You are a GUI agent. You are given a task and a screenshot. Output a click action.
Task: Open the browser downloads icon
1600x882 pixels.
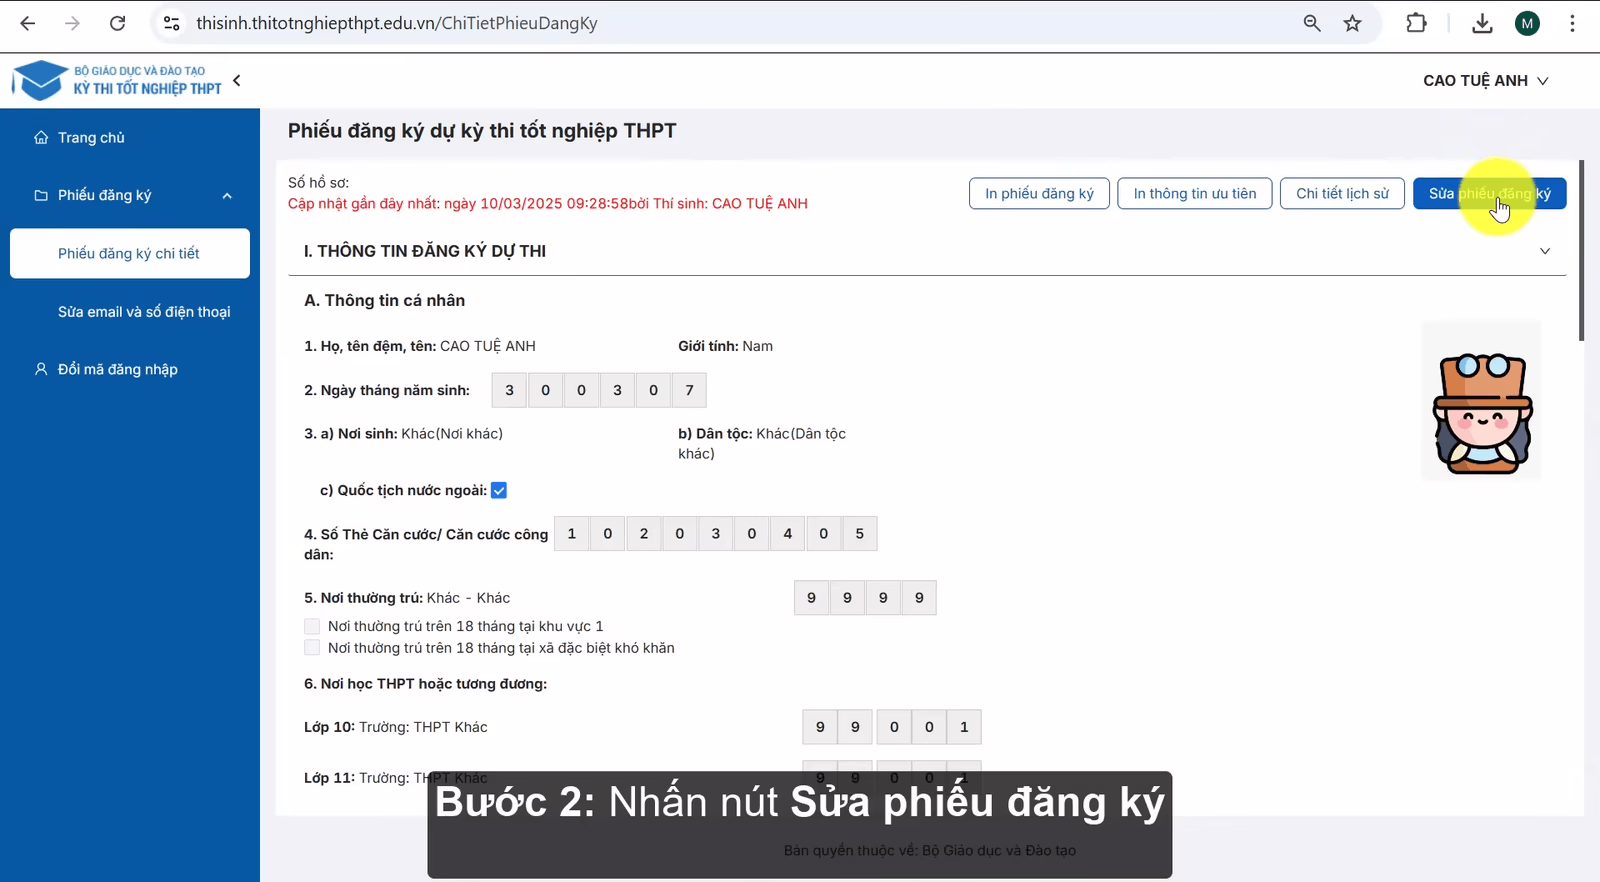pyautogui.click(x=1482, y=23)
